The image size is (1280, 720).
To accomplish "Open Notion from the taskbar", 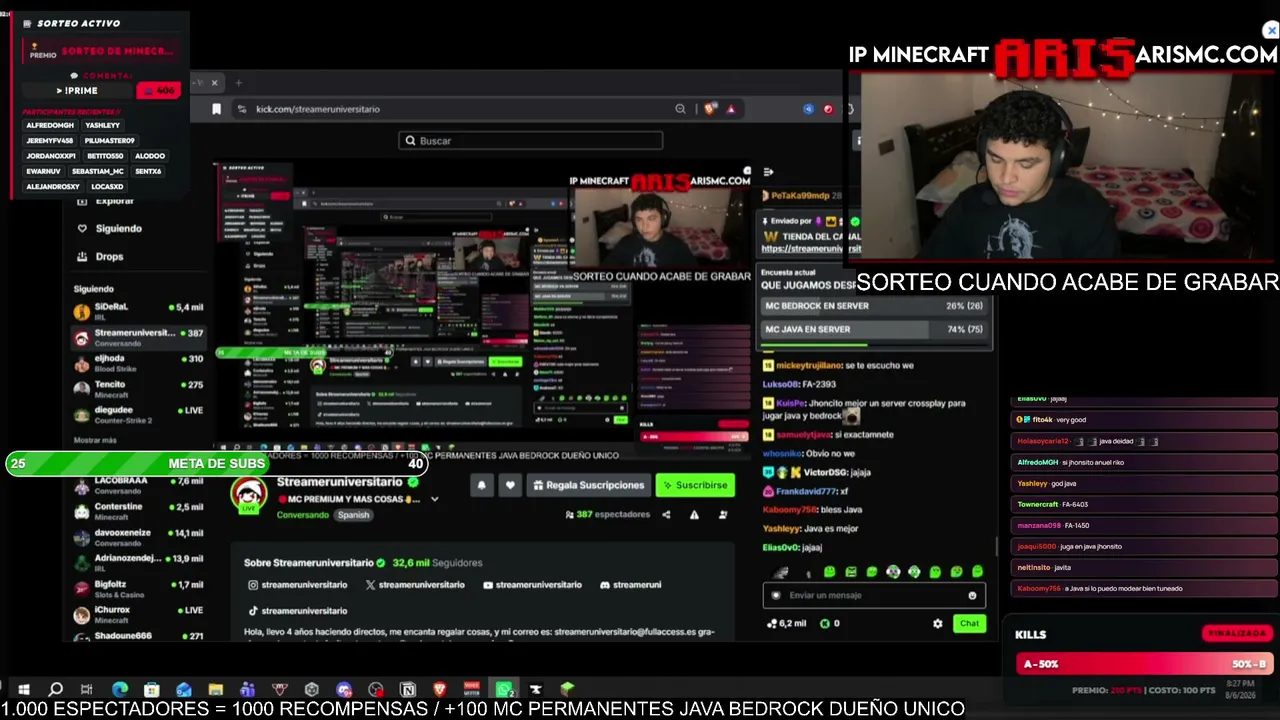I will pos(408,689).
